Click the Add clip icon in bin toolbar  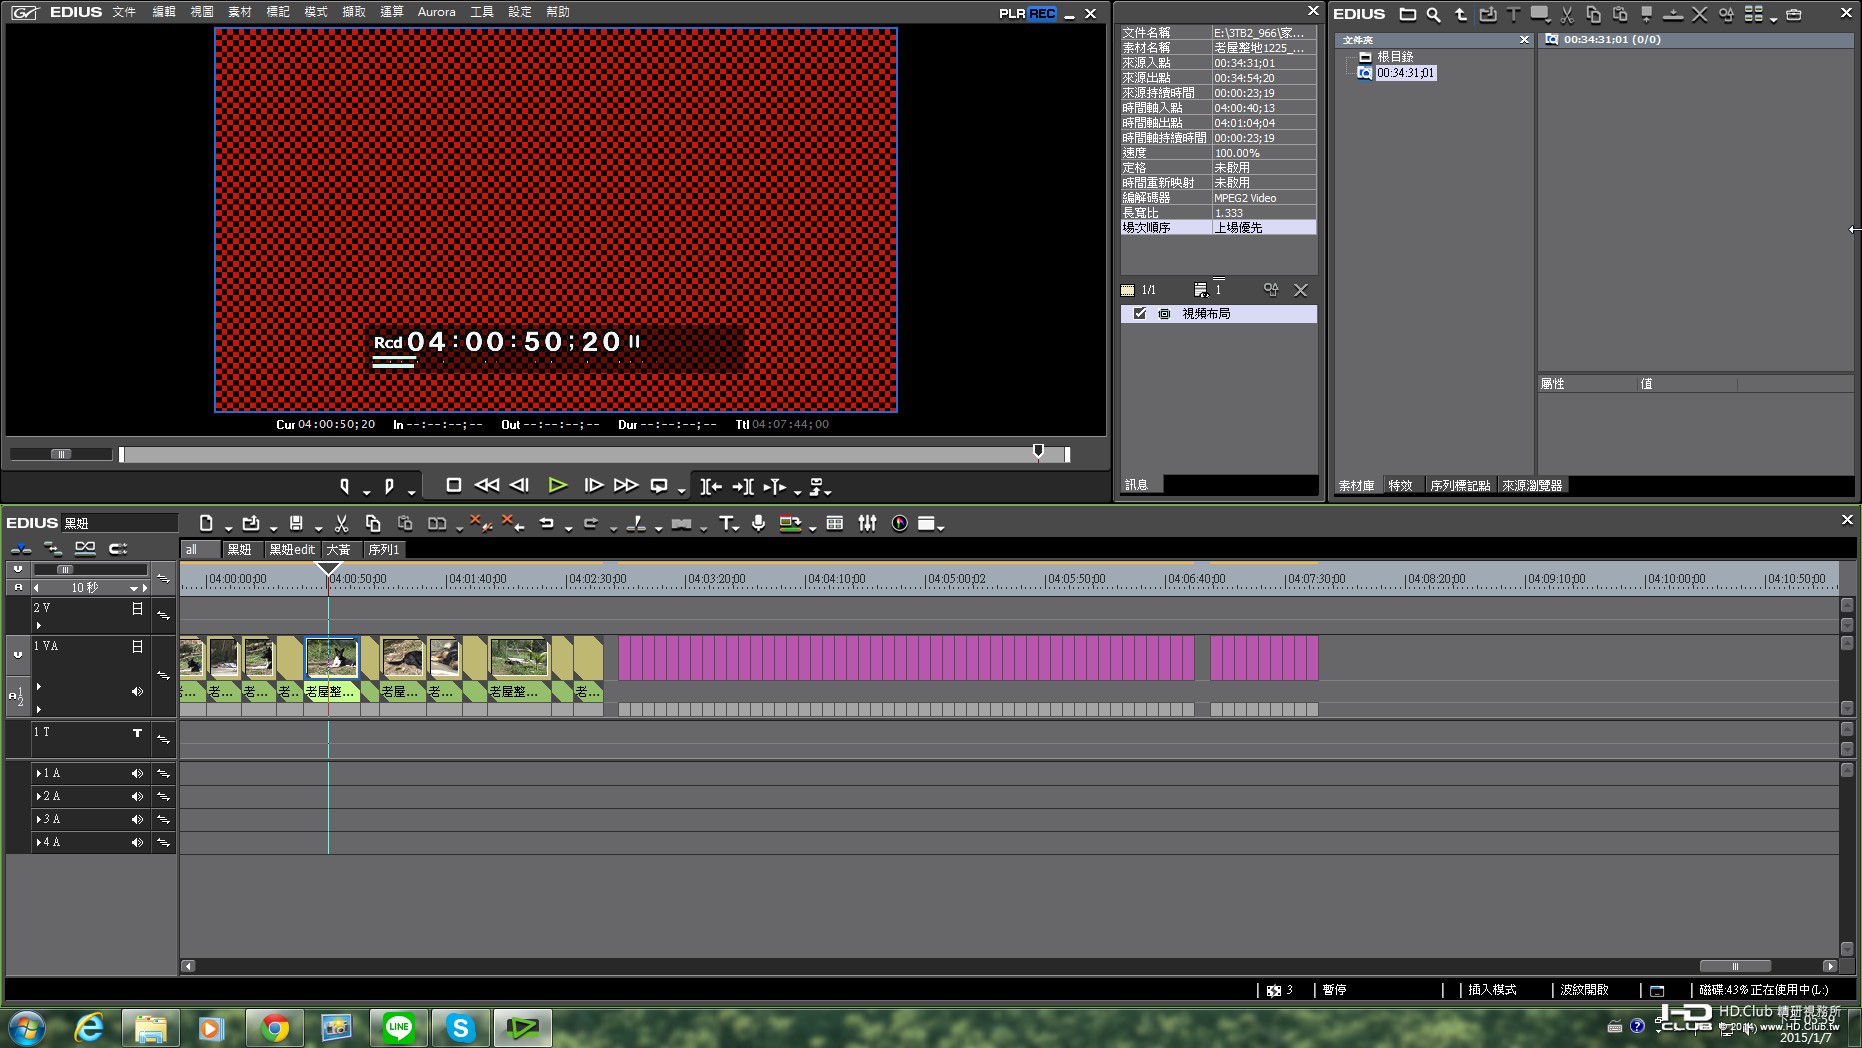tap(1487, 14)
